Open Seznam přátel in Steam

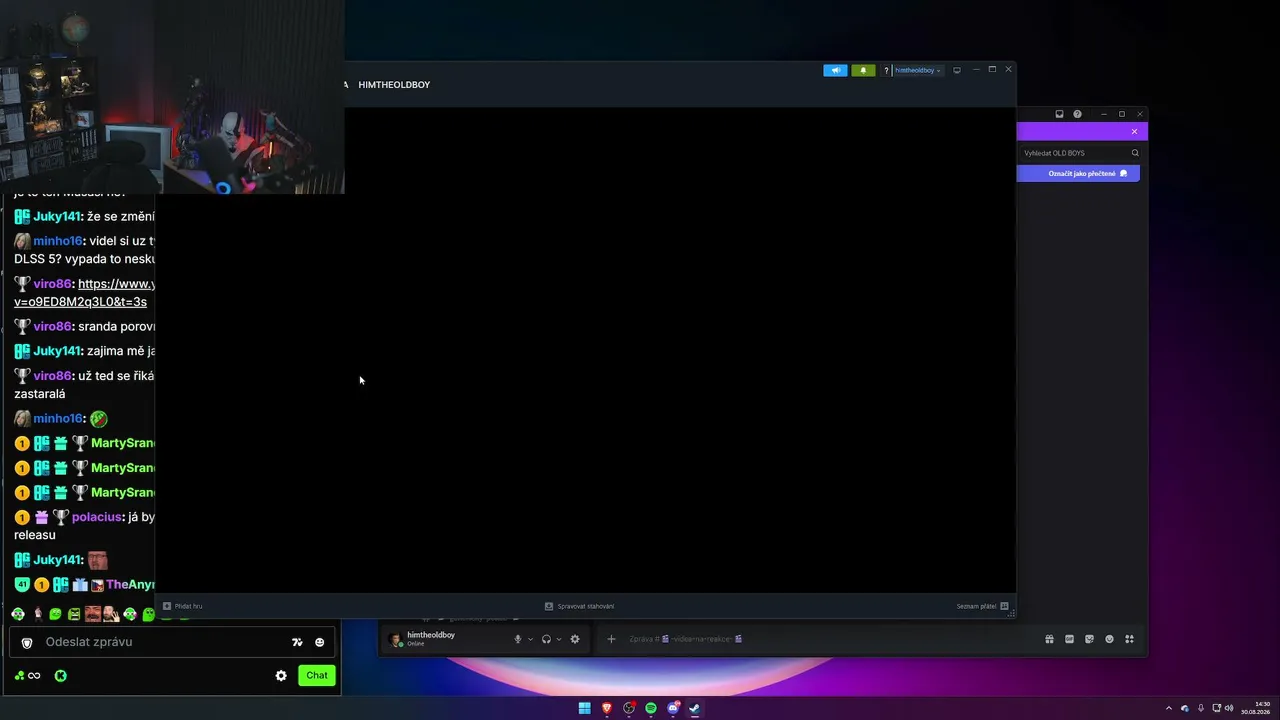click(x=982, y=606)
